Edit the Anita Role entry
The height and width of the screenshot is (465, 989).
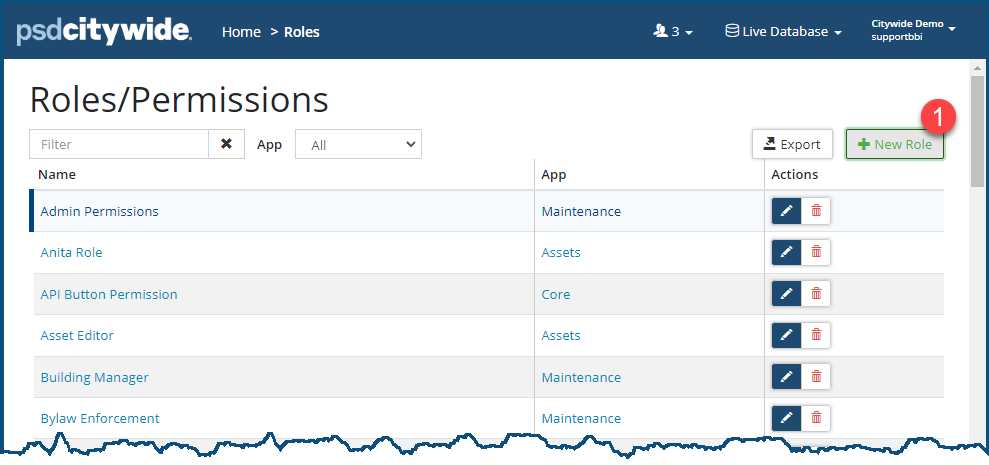click(x=786, y=253)
